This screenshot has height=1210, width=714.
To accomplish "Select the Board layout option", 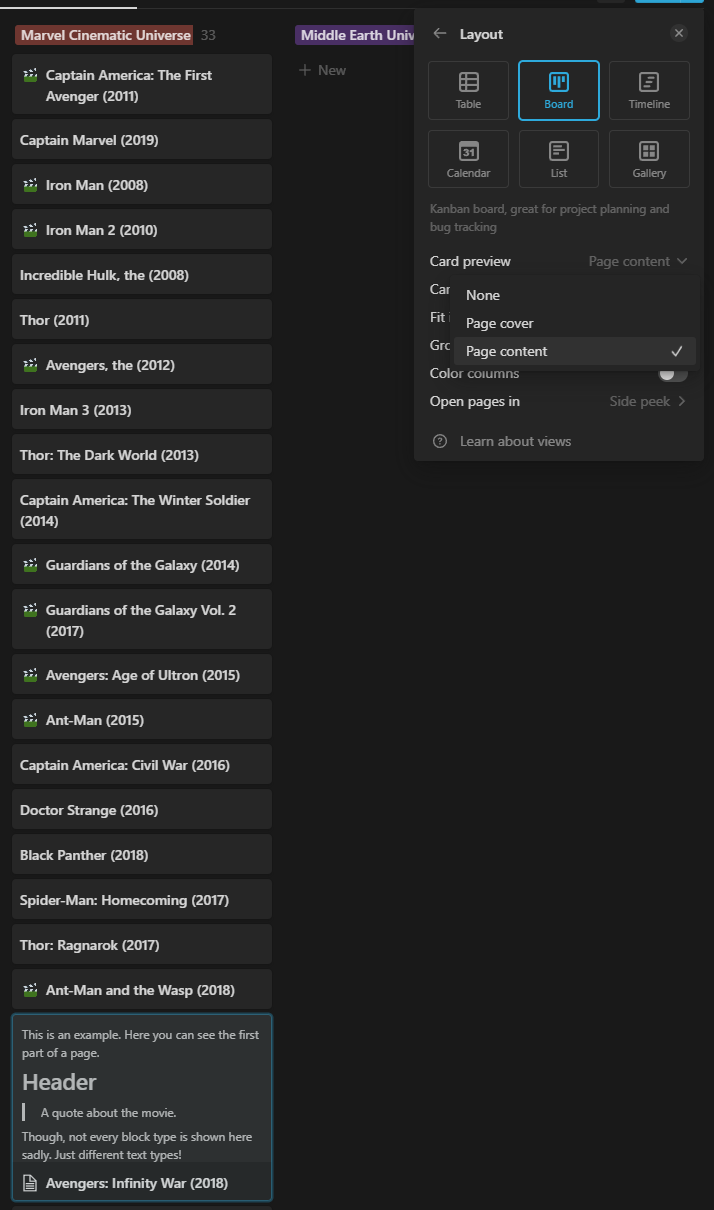I will pos(559,90).
